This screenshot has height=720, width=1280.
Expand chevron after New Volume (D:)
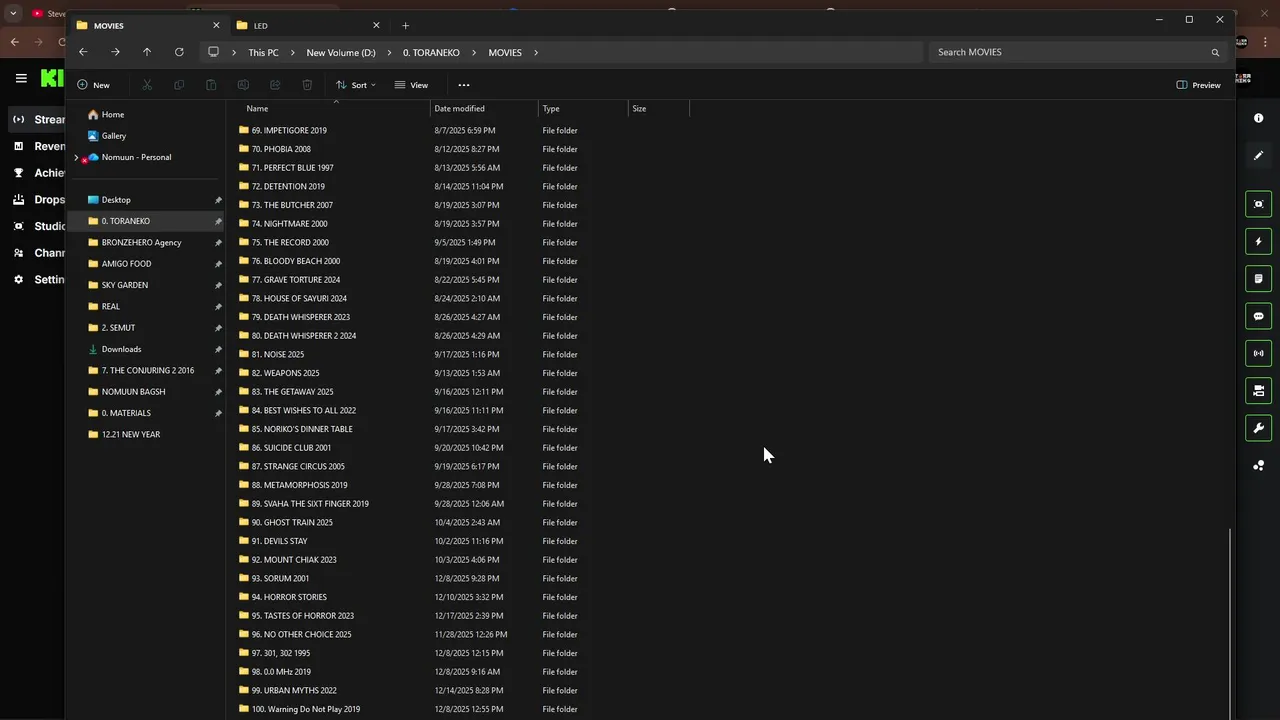[389, 52]
